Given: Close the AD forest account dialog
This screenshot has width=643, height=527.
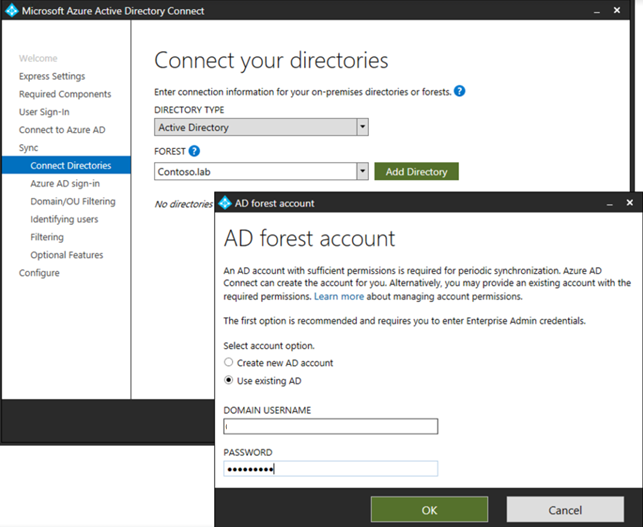Looking at the screenshot, I should (x=629, y=203).
